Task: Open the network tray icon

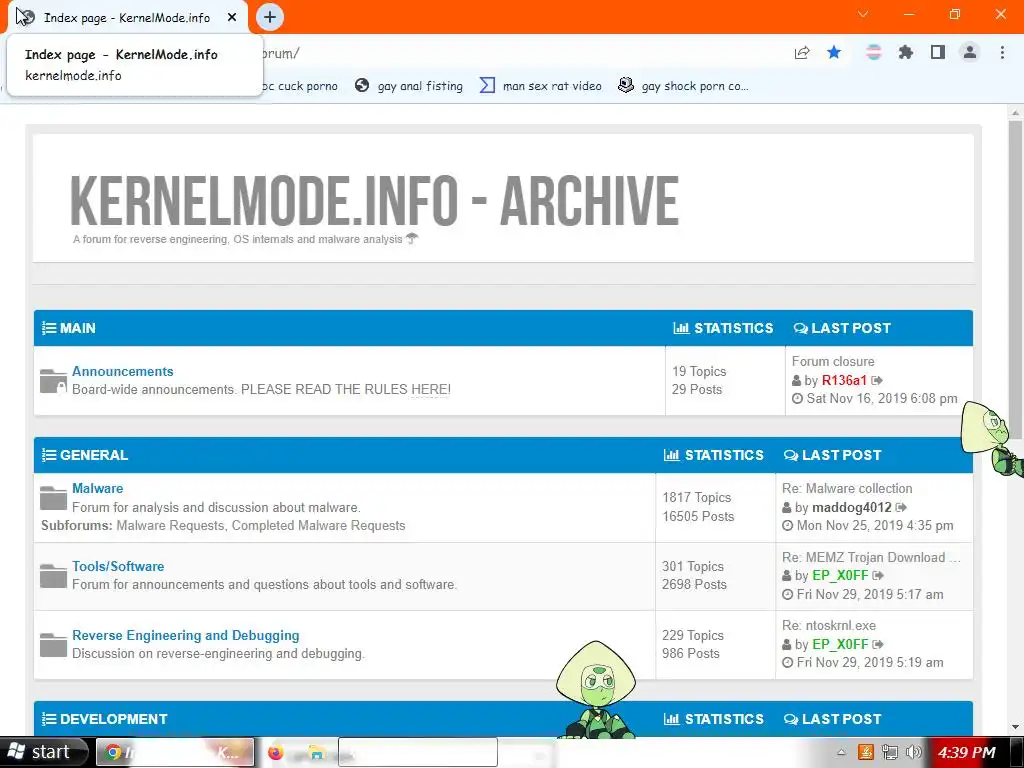Action: [x=889, y=752]
